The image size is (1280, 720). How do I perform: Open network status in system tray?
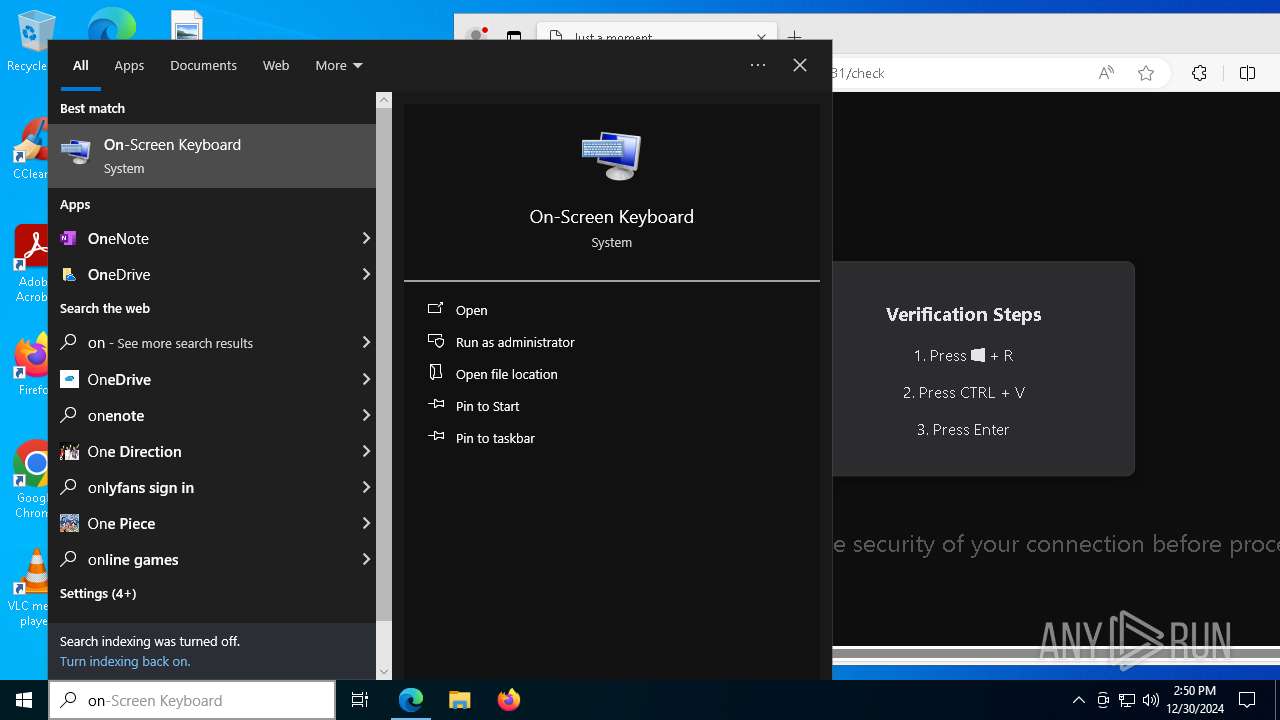(x=1127, y=700)
